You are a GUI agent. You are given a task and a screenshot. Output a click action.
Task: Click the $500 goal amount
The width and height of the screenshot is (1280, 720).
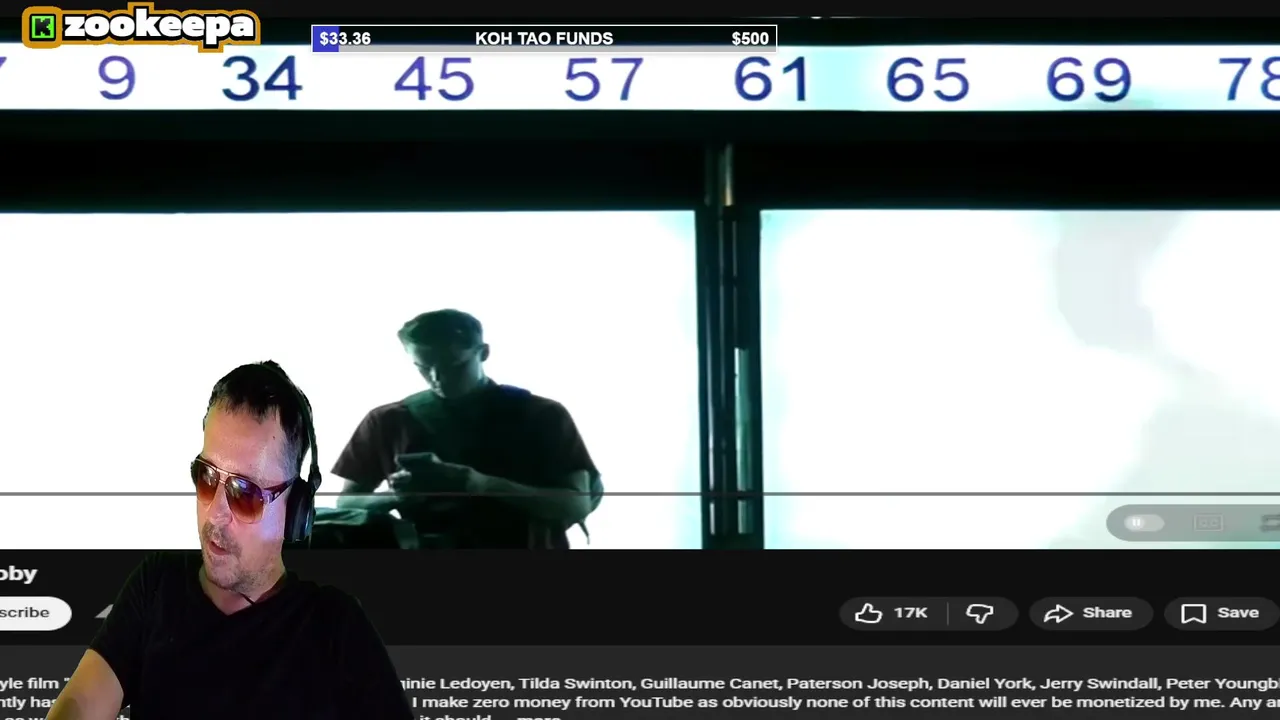[x=750, y=39]
